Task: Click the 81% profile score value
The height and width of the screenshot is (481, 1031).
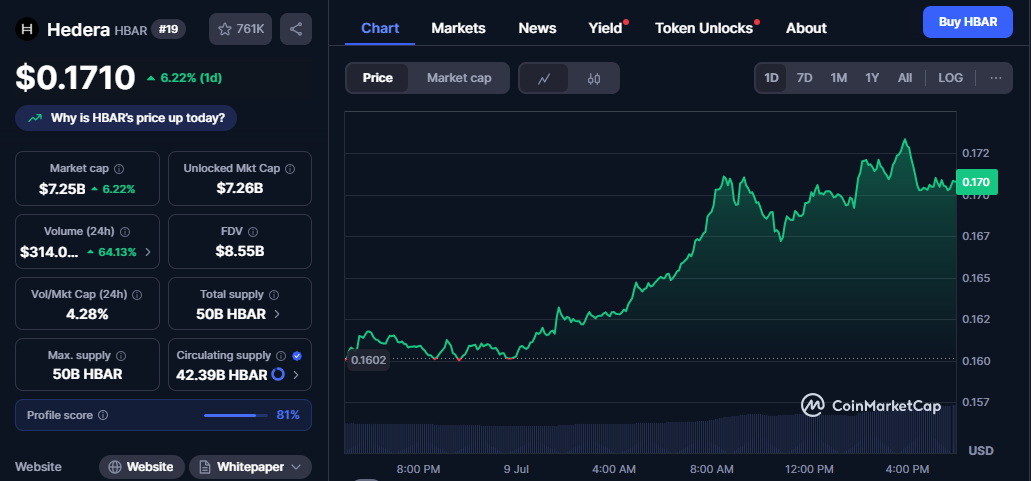Action: (288, 415)
